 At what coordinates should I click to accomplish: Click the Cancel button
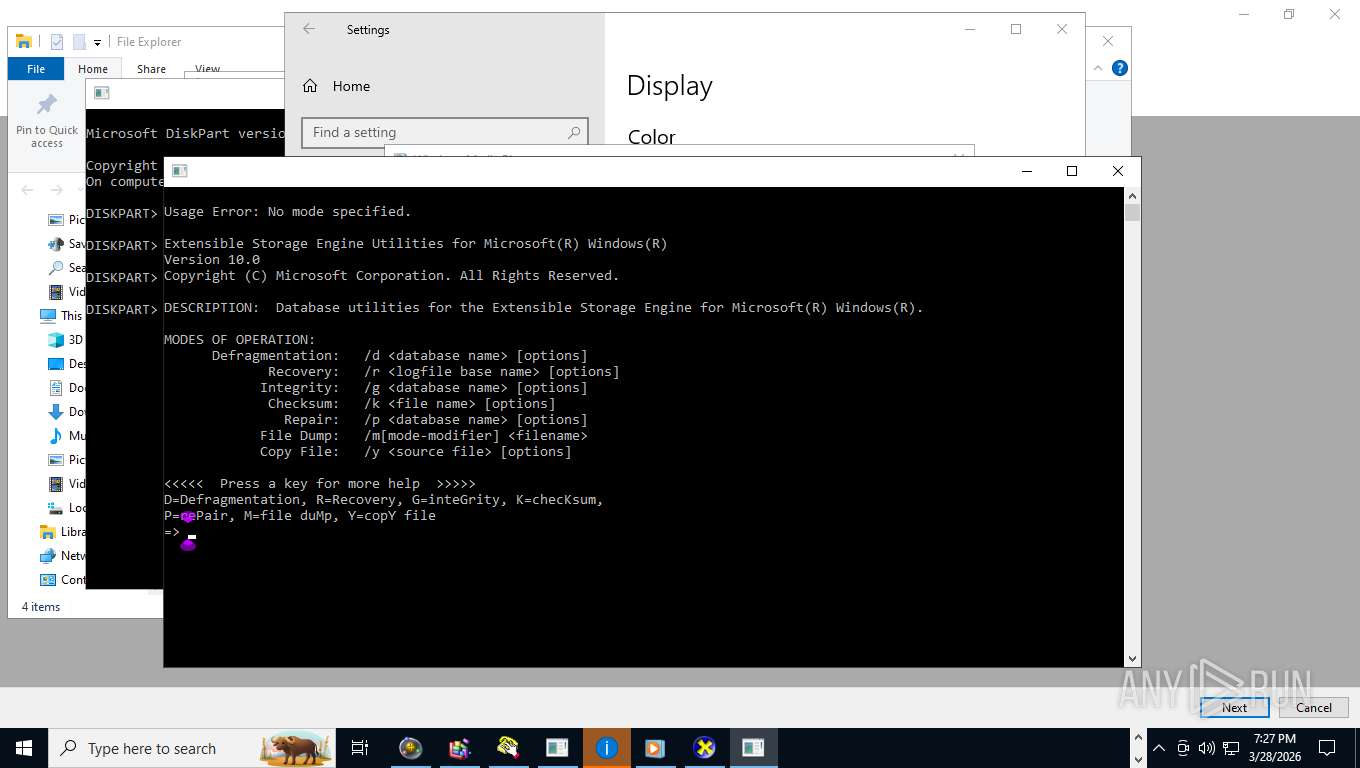click(1314, 707)
